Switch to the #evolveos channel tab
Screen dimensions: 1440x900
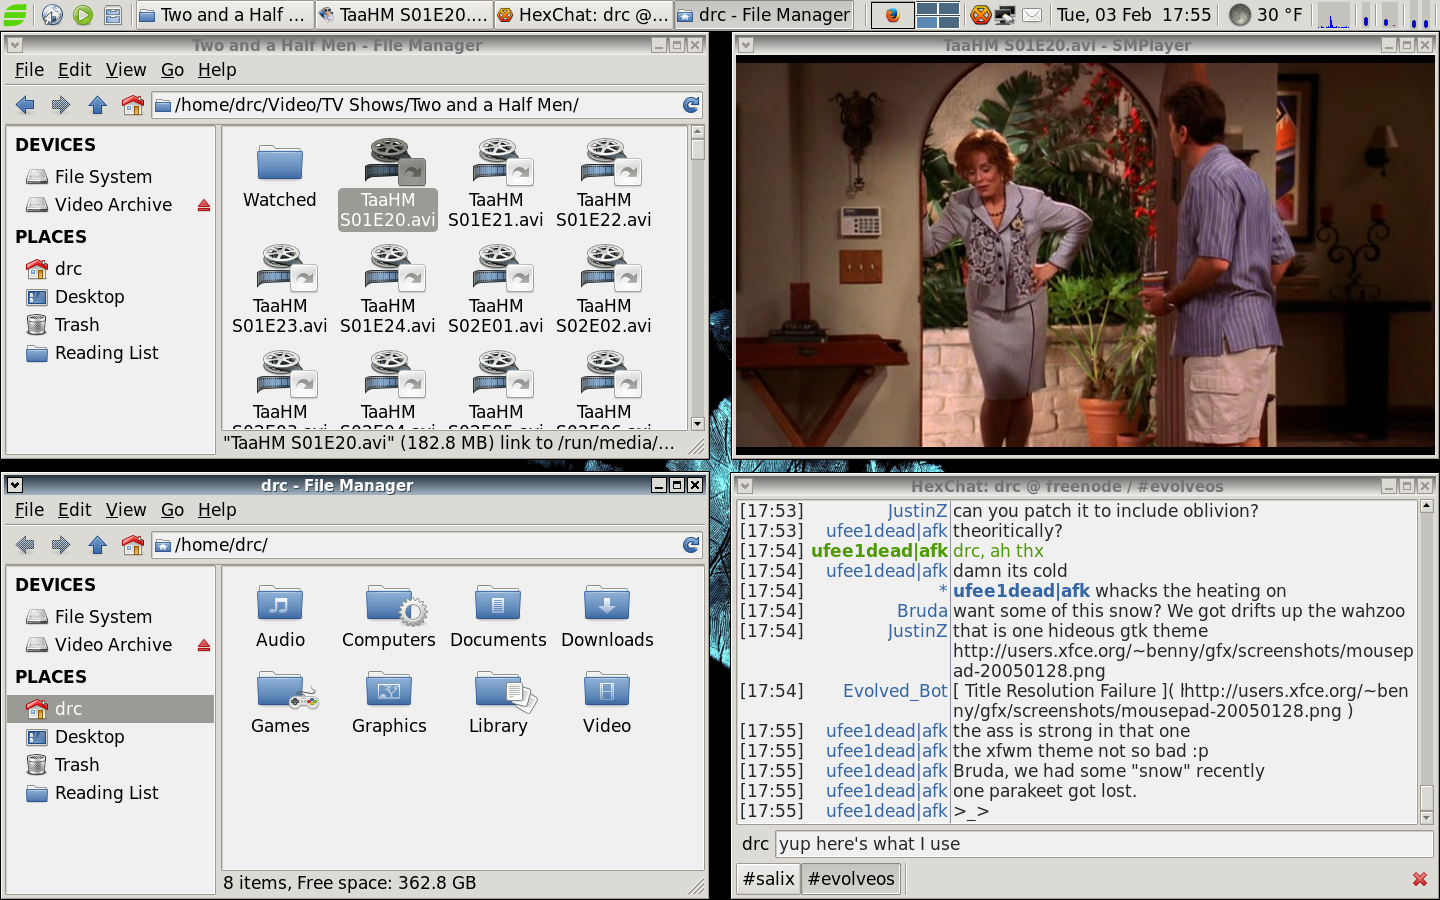[851, 879]
